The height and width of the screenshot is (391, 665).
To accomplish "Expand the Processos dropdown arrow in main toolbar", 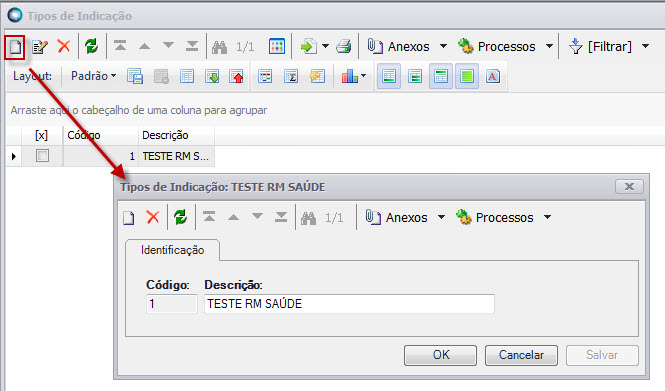I will [x=549, y=46].
